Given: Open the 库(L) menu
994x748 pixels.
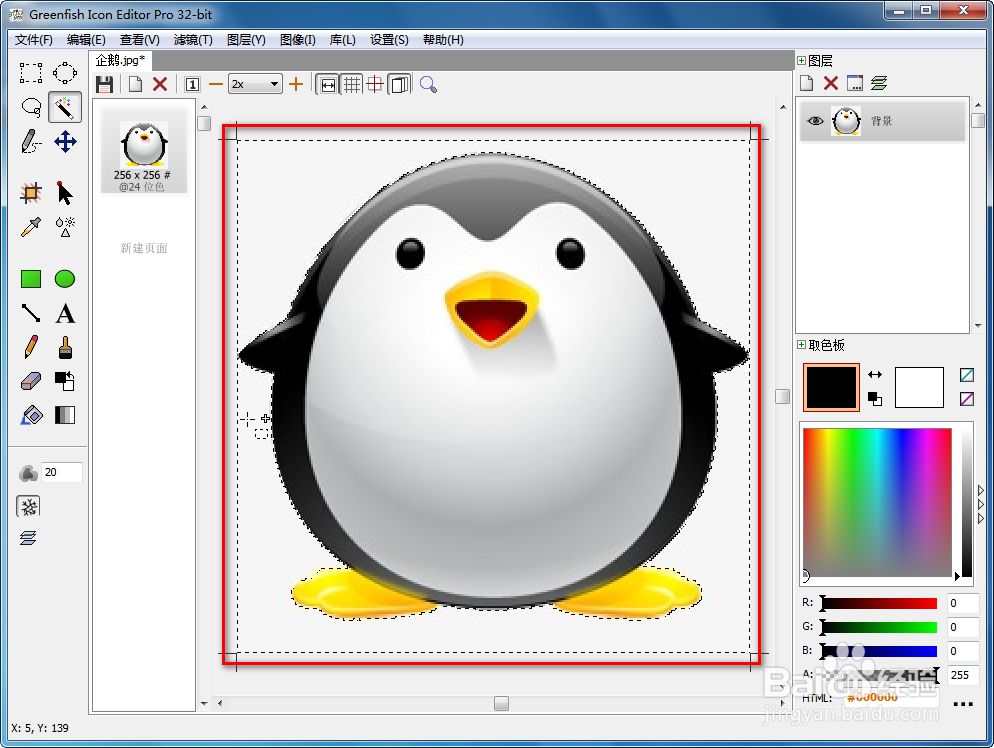Looking at the screenshot, I should pos(342,40).
